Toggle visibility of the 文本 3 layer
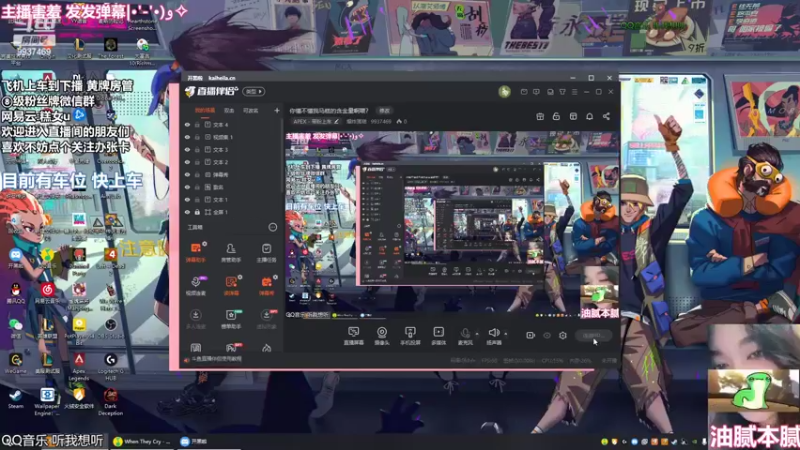This screenshot has width=800, height=450. click(187, 149)
